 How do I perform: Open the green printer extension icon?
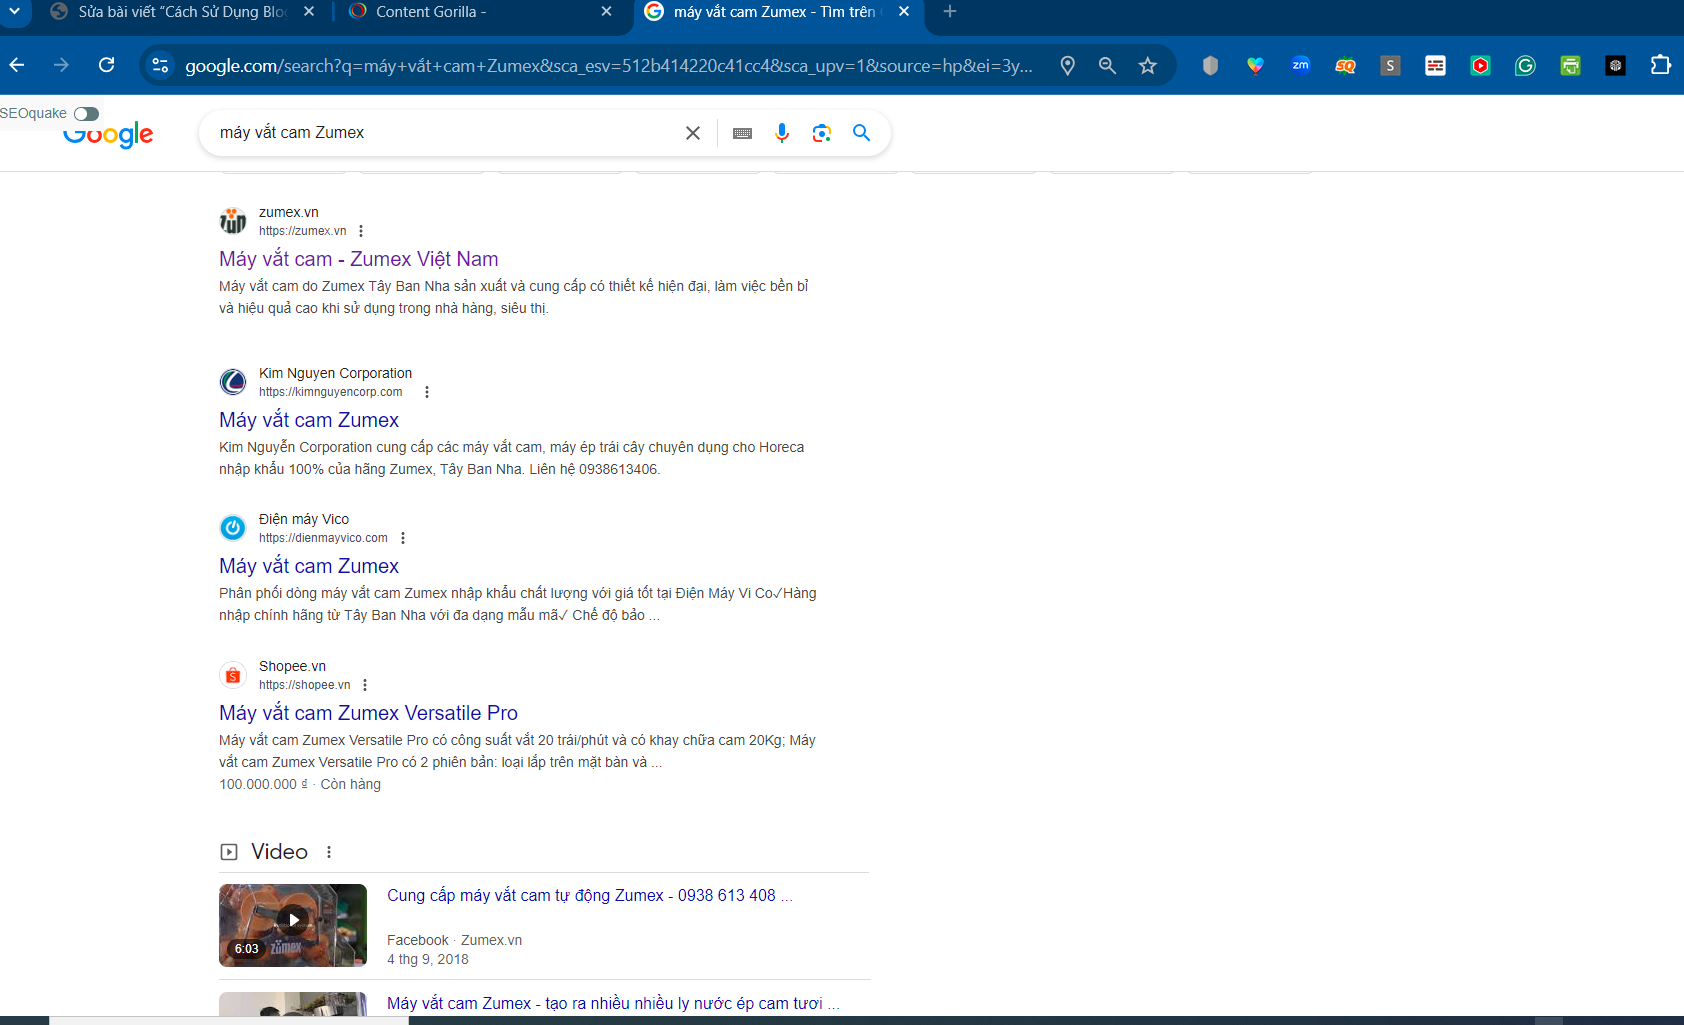[x=1570, y=66]
